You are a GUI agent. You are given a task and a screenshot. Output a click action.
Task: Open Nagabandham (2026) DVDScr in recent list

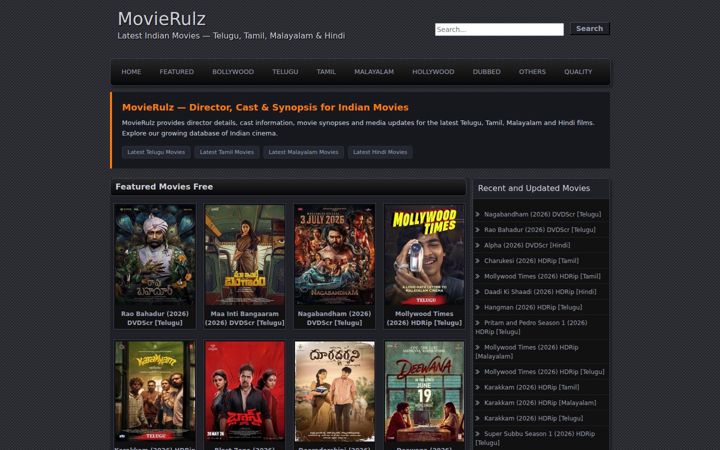(542, 214)
